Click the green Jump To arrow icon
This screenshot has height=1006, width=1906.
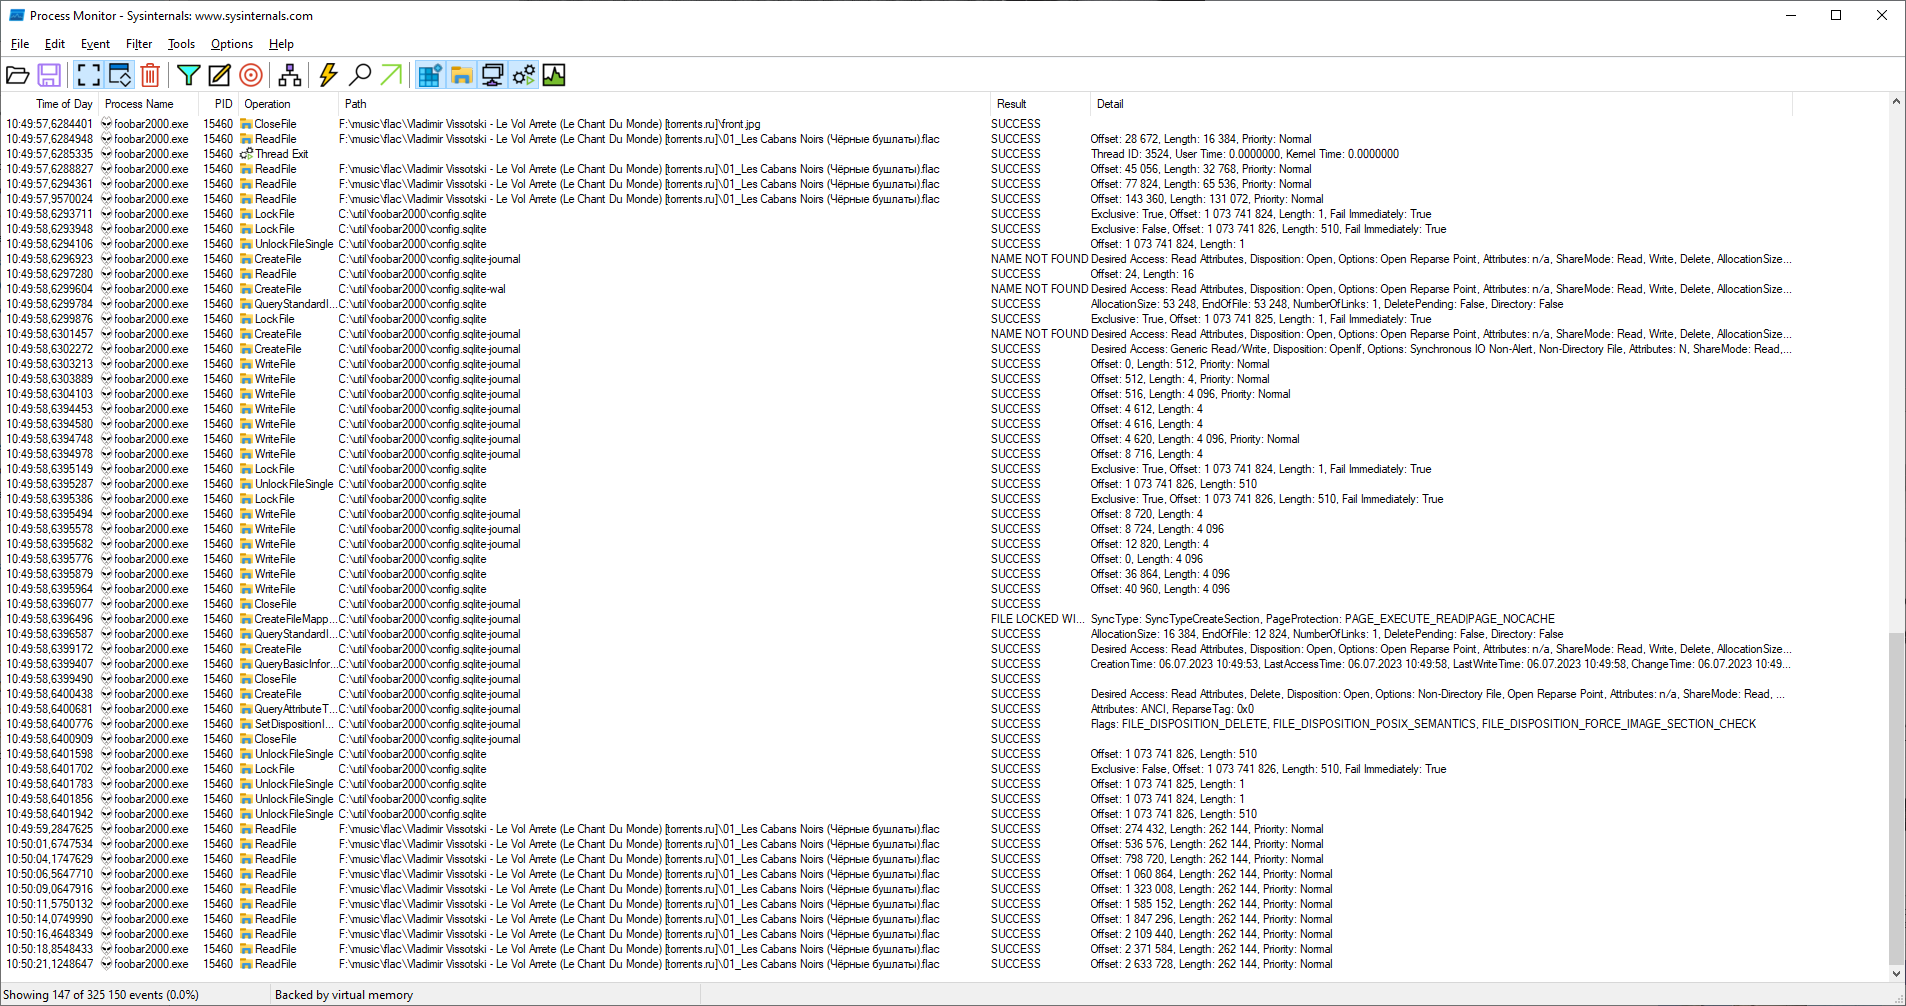pyautogui.click(x=391, y=75)
